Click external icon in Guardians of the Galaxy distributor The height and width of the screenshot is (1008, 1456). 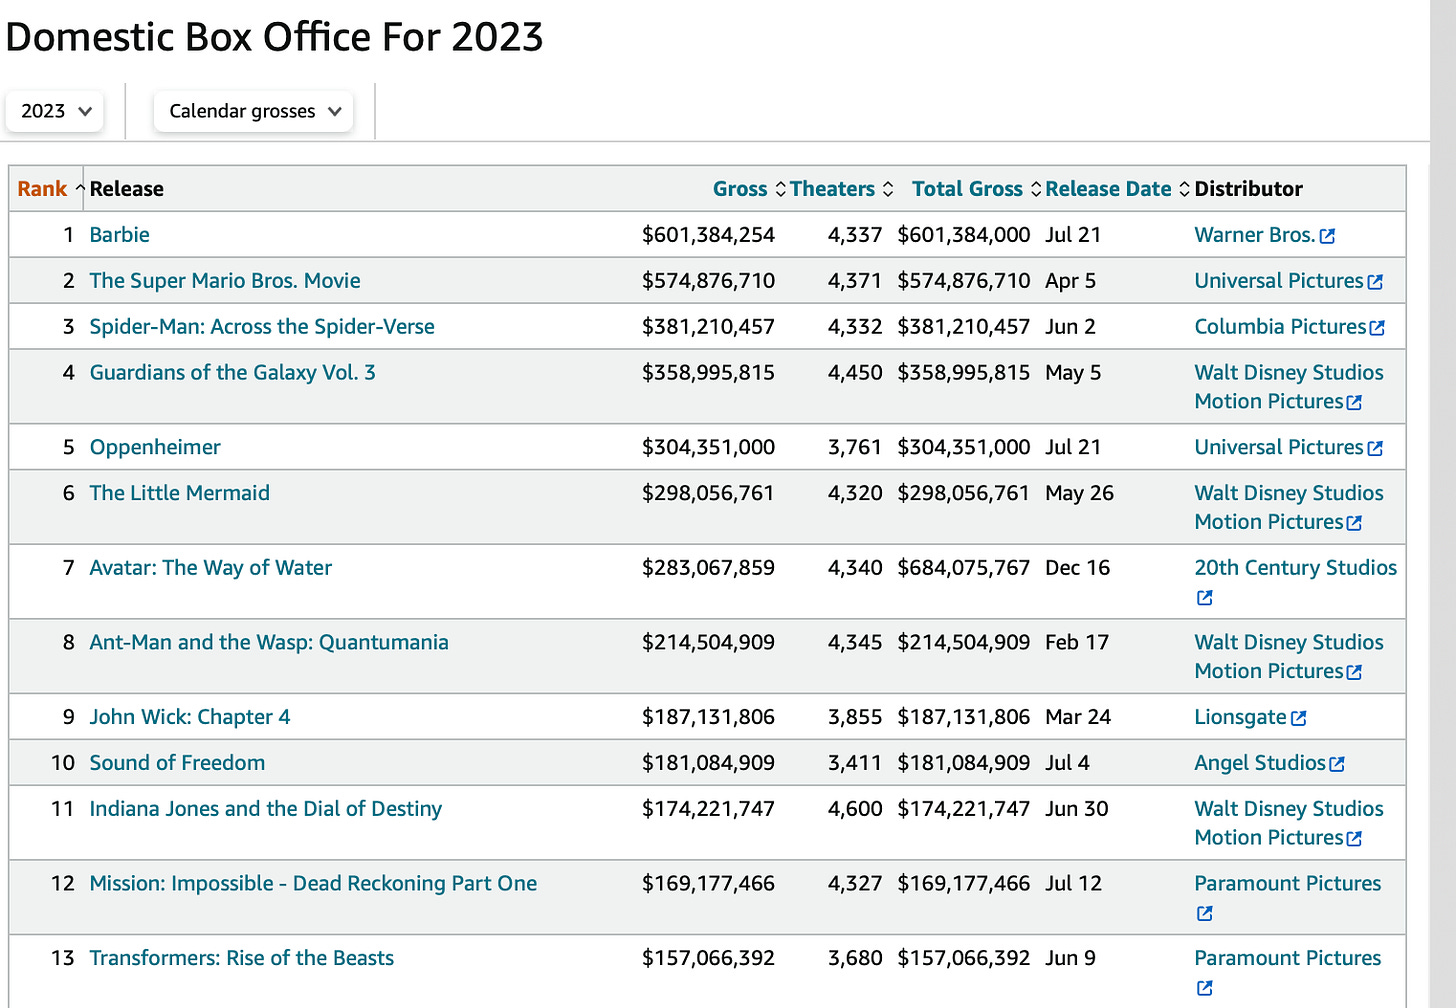click(1354, 402)
